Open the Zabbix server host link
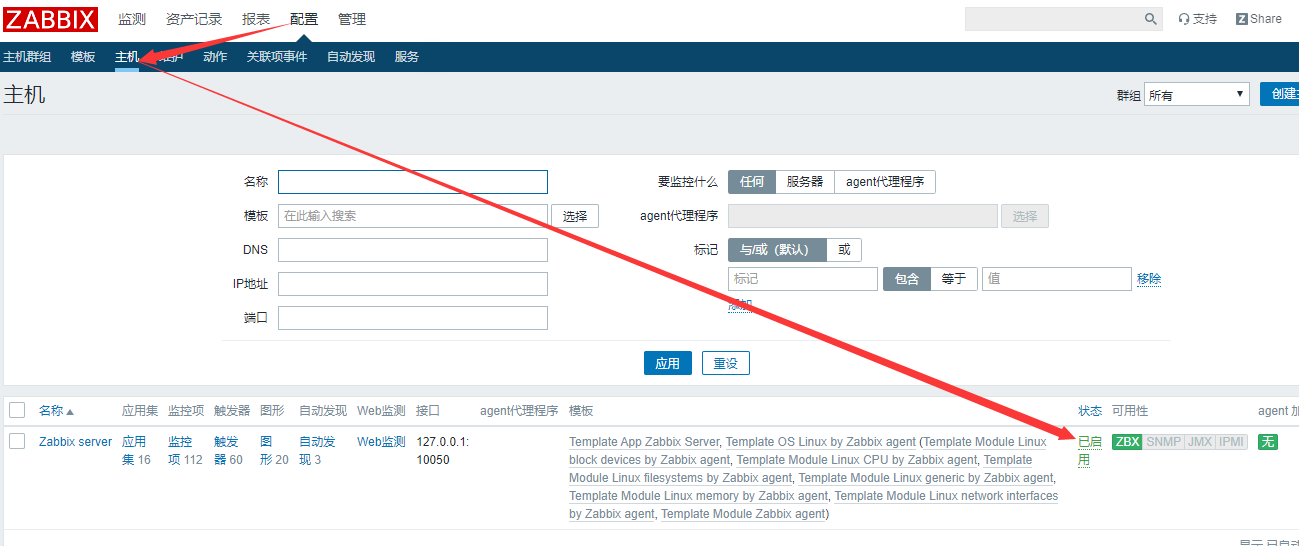1299x546 pixels. click(x=76, y=441)
